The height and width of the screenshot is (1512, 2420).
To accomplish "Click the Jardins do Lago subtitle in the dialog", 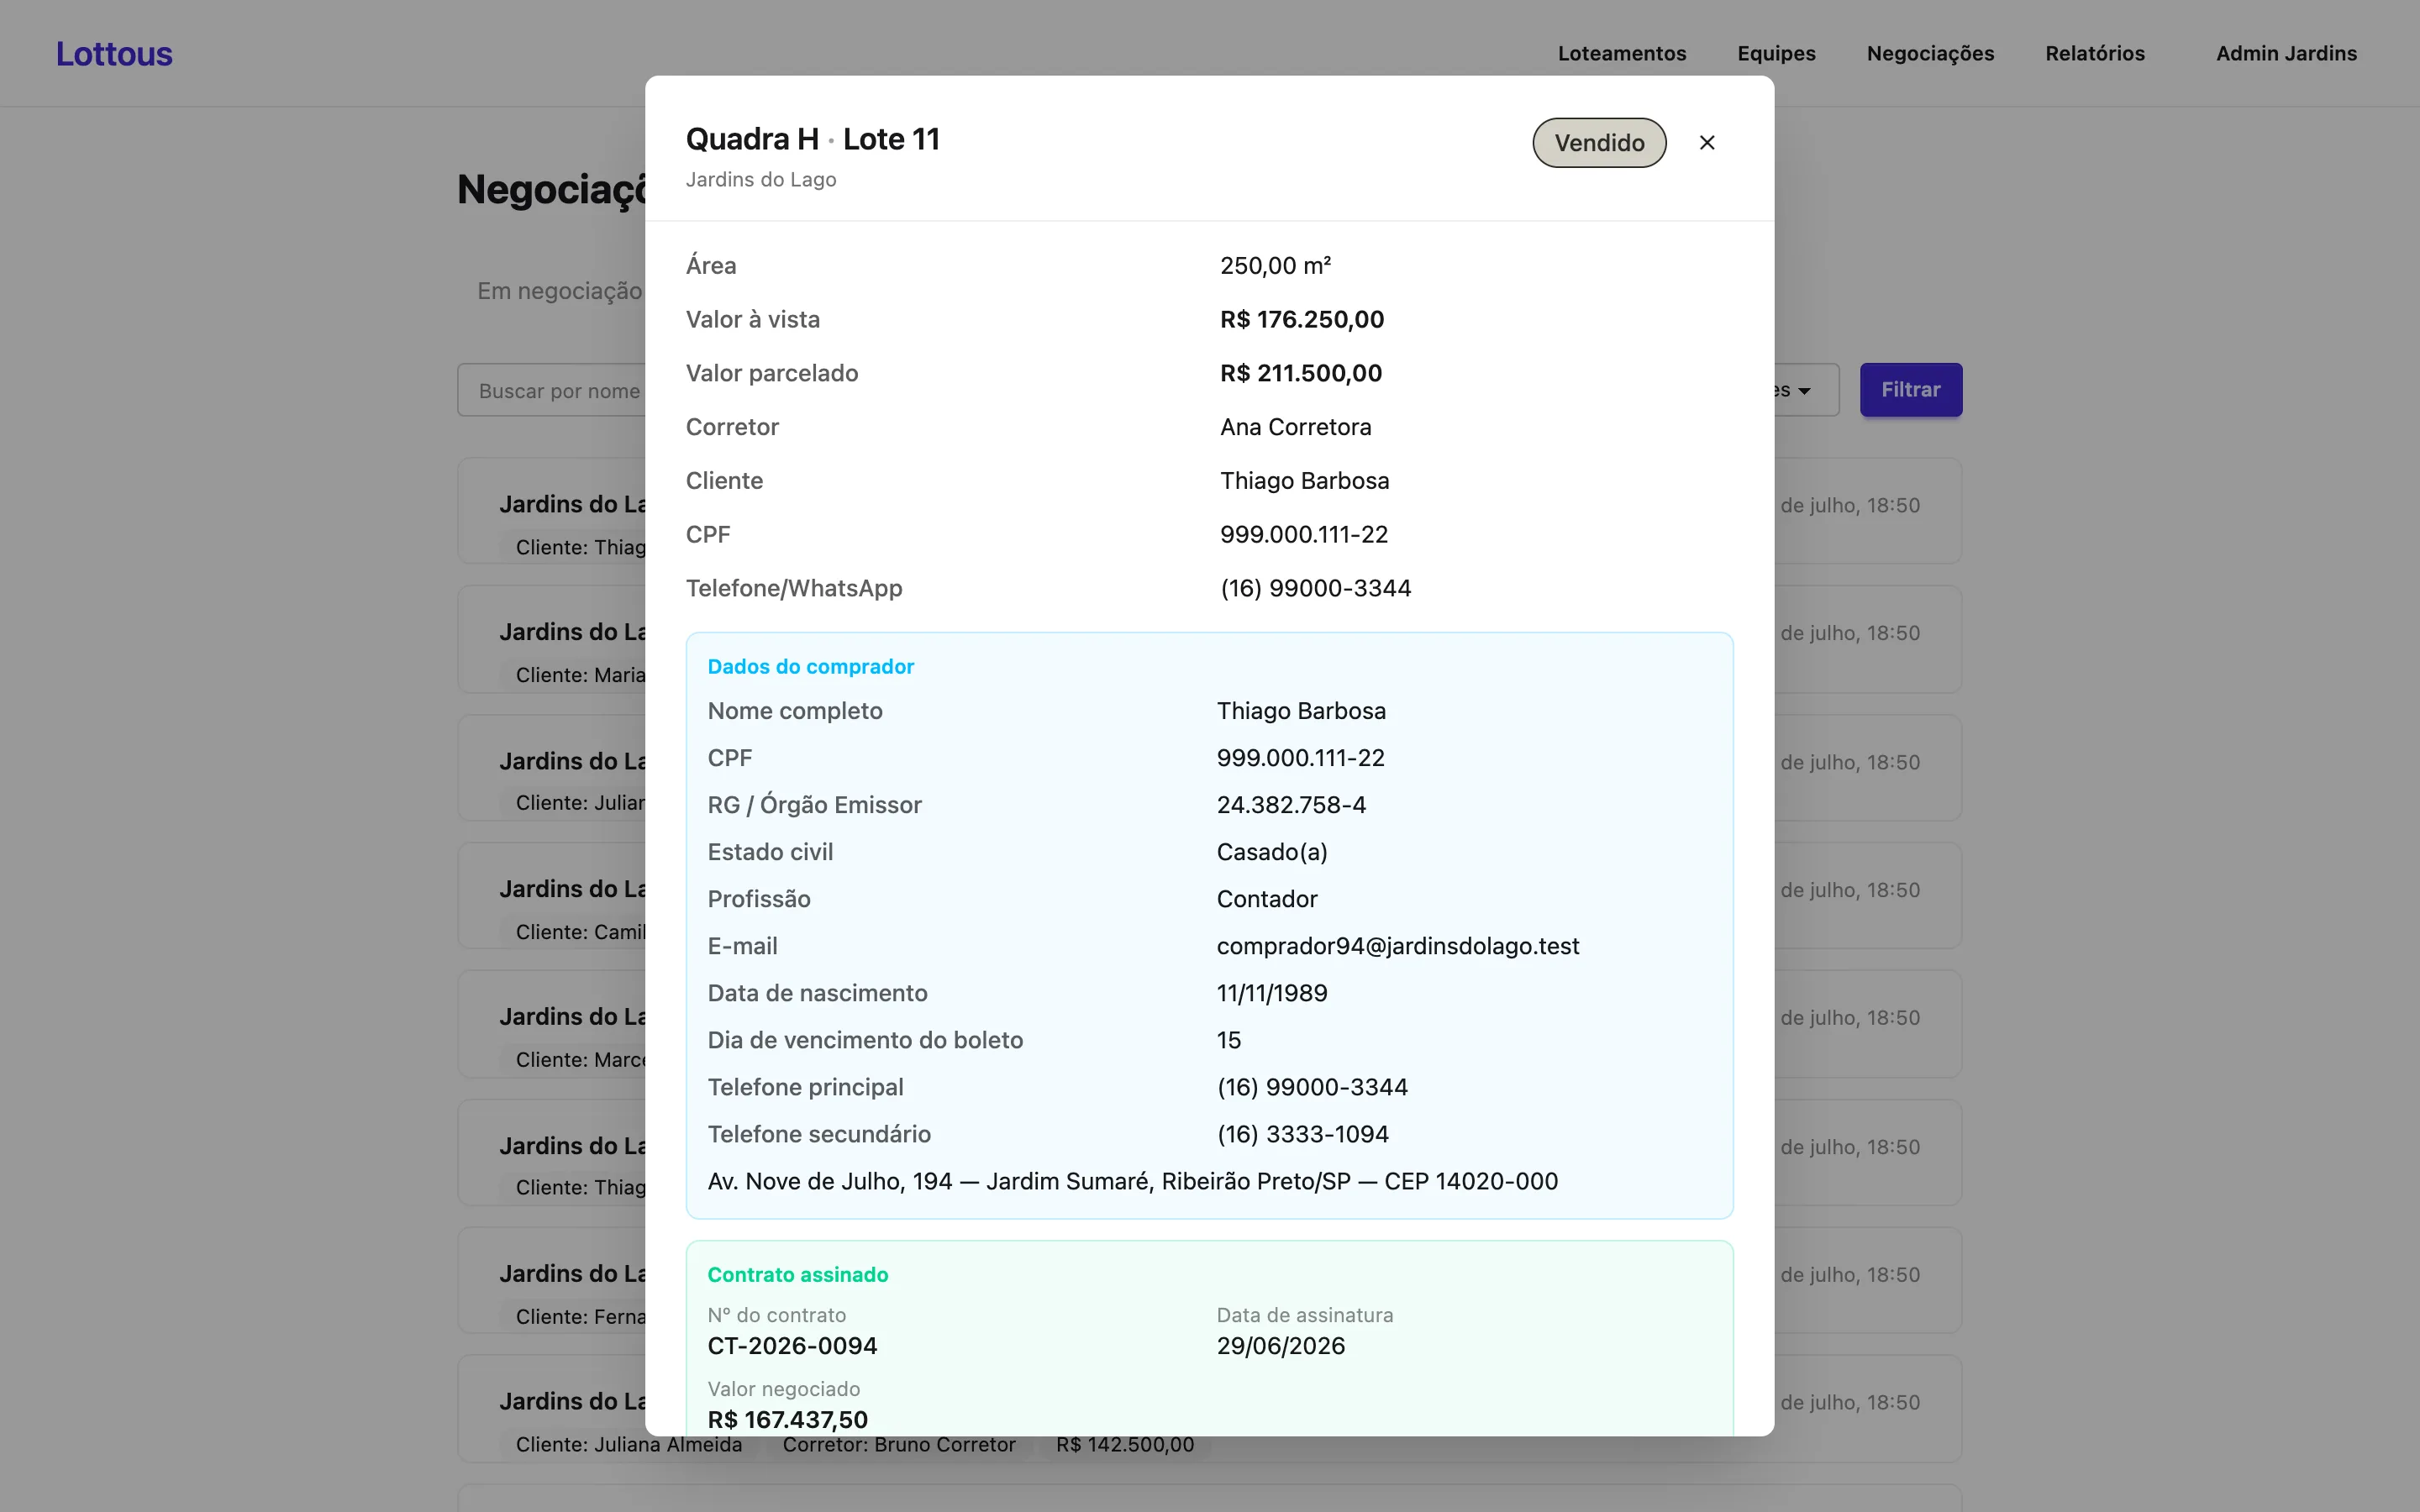I will [760, 179].
